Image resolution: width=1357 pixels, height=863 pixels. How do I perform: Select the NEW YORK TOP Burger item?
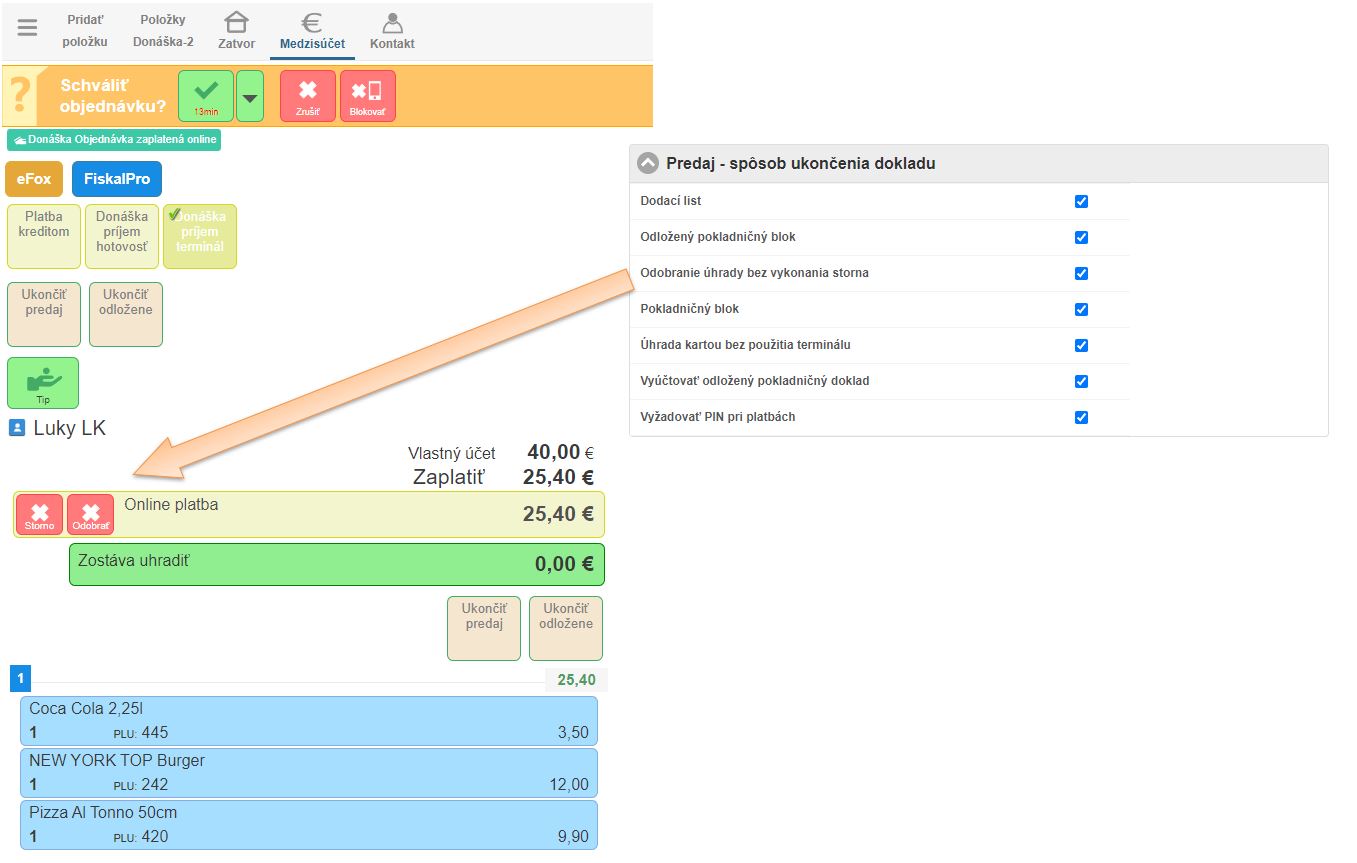[309, 772]
